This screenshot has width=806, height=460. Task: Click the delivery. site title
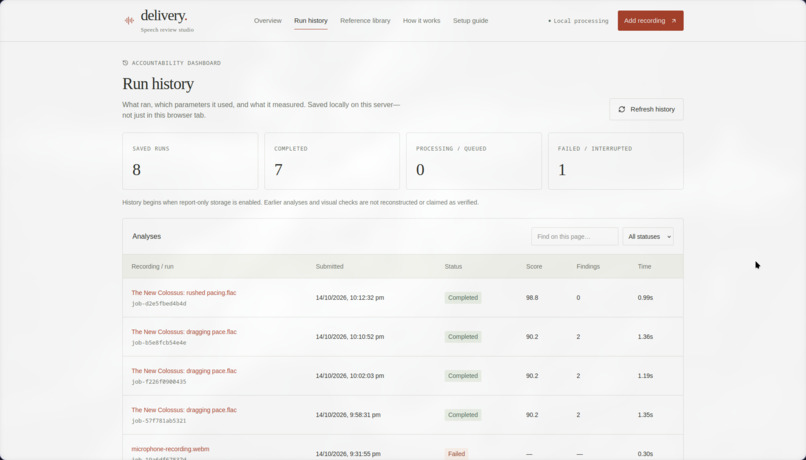point(163,15)
